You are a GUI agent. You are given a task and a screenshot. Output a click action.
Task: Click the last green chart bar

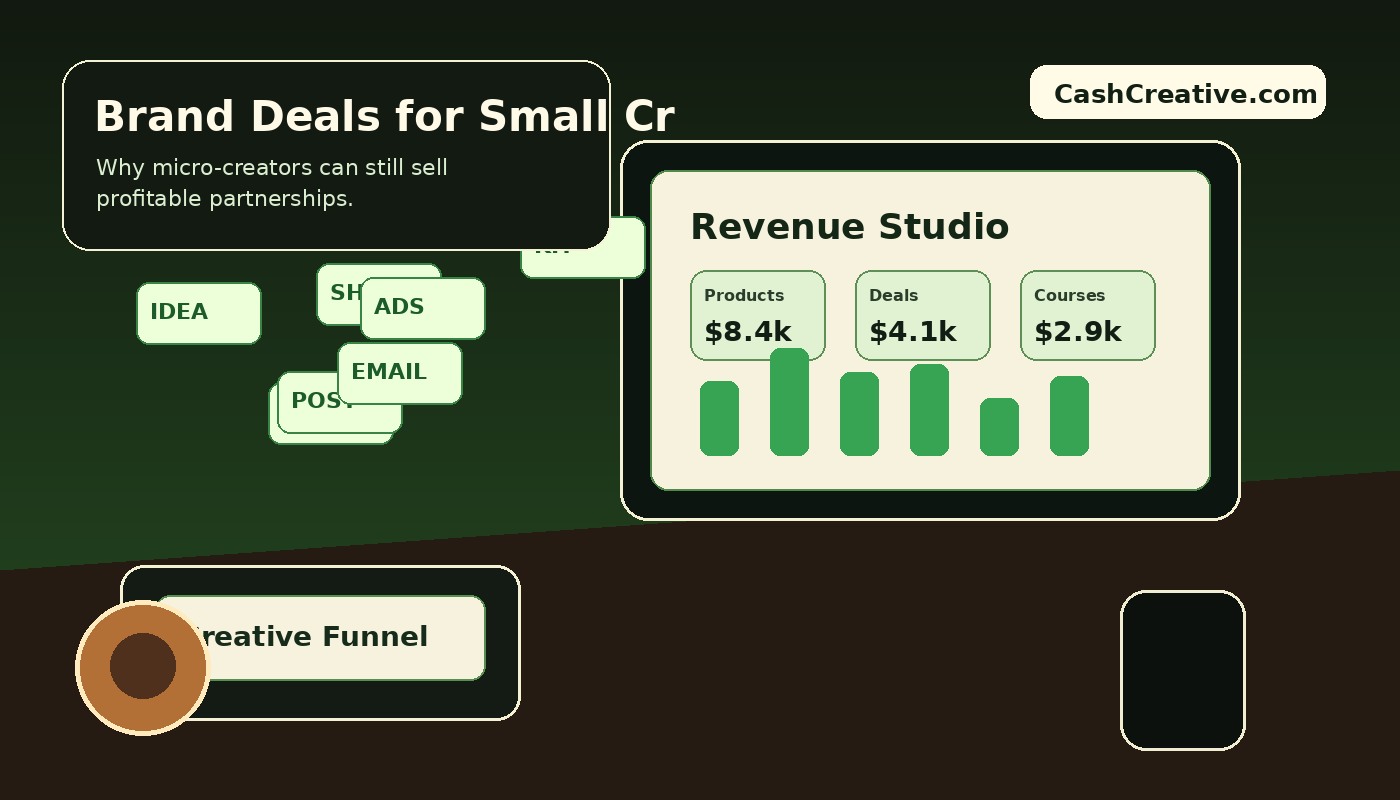1069,416
